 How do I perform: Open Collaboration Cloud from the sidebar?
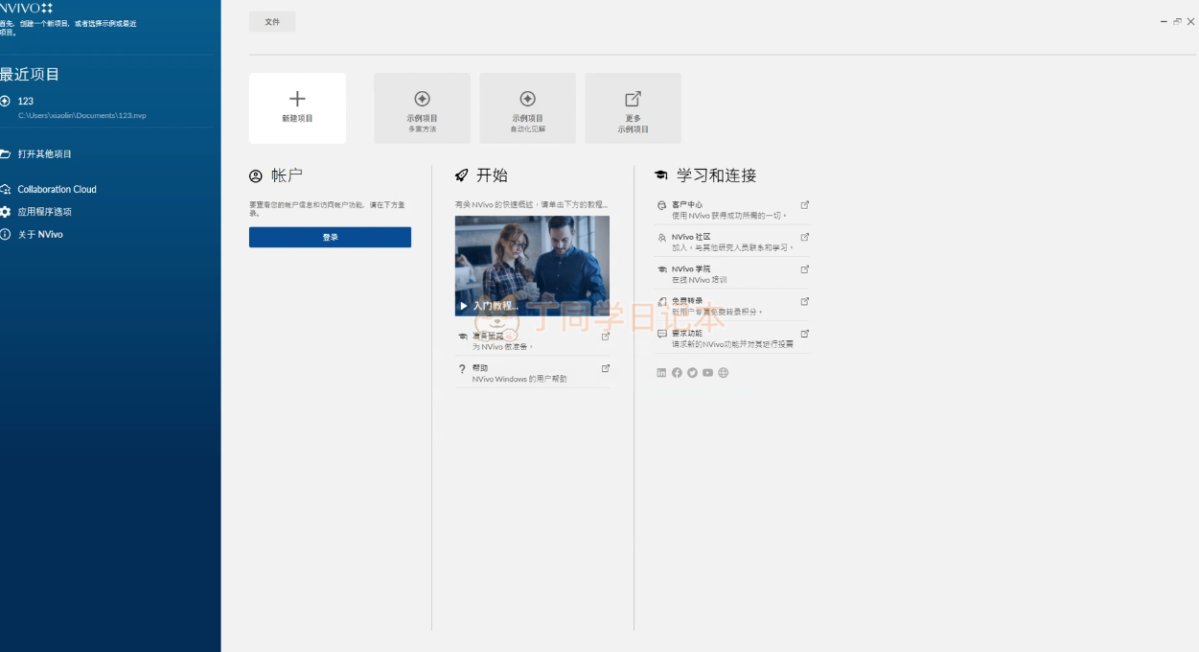coord(56,189)
